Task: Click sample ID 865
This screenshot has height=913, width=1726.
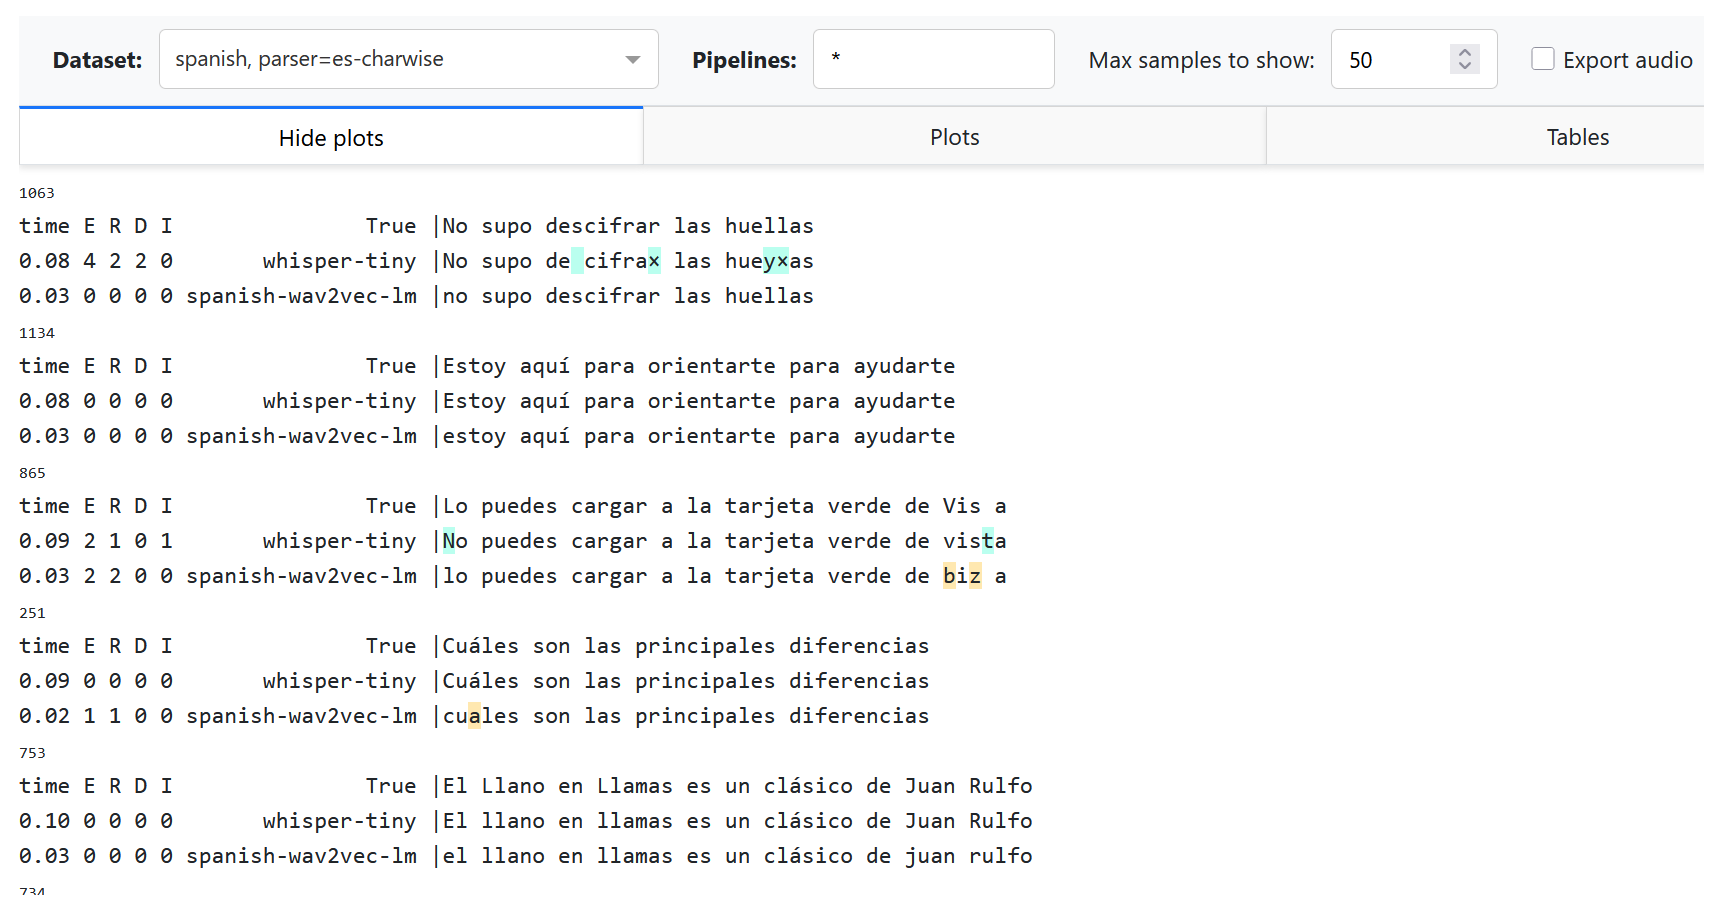Action: click(35, 472)
